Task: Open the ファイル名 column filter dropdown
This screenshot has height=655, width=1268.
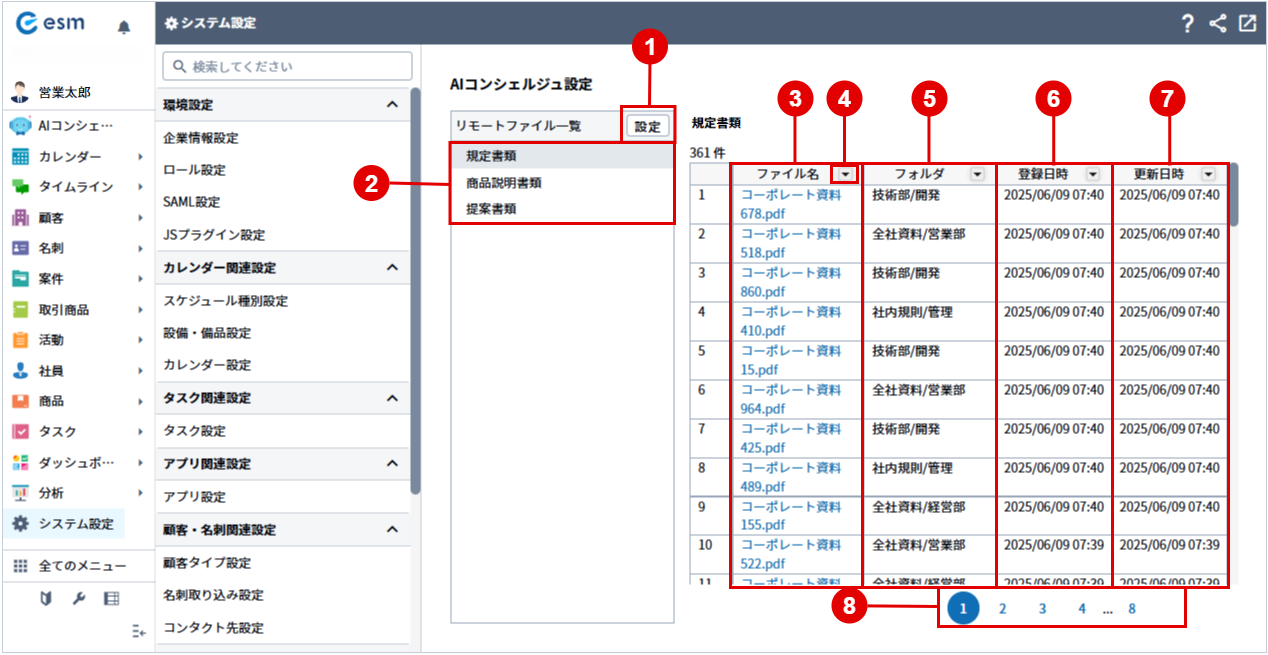Action: pyautogui.click(x=847, y=174)
